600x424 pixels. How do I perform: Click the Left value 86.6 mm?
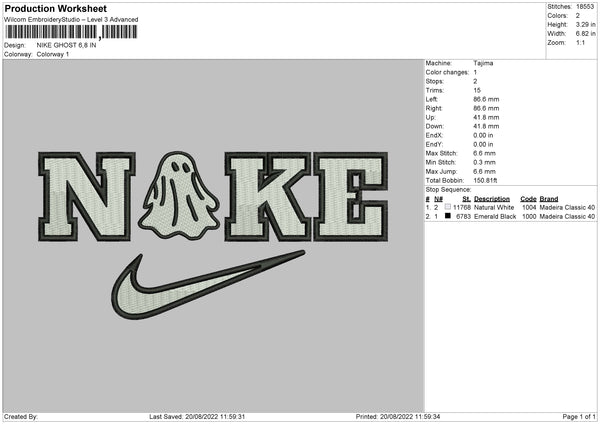point(486,99)
